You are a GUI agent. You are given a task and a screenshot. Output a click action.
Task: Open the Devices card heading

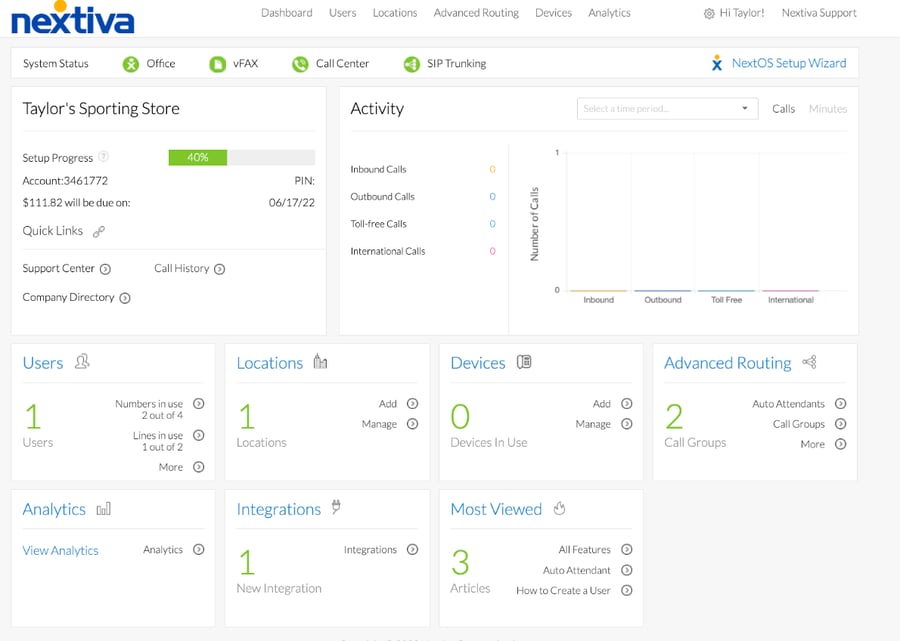478,363
